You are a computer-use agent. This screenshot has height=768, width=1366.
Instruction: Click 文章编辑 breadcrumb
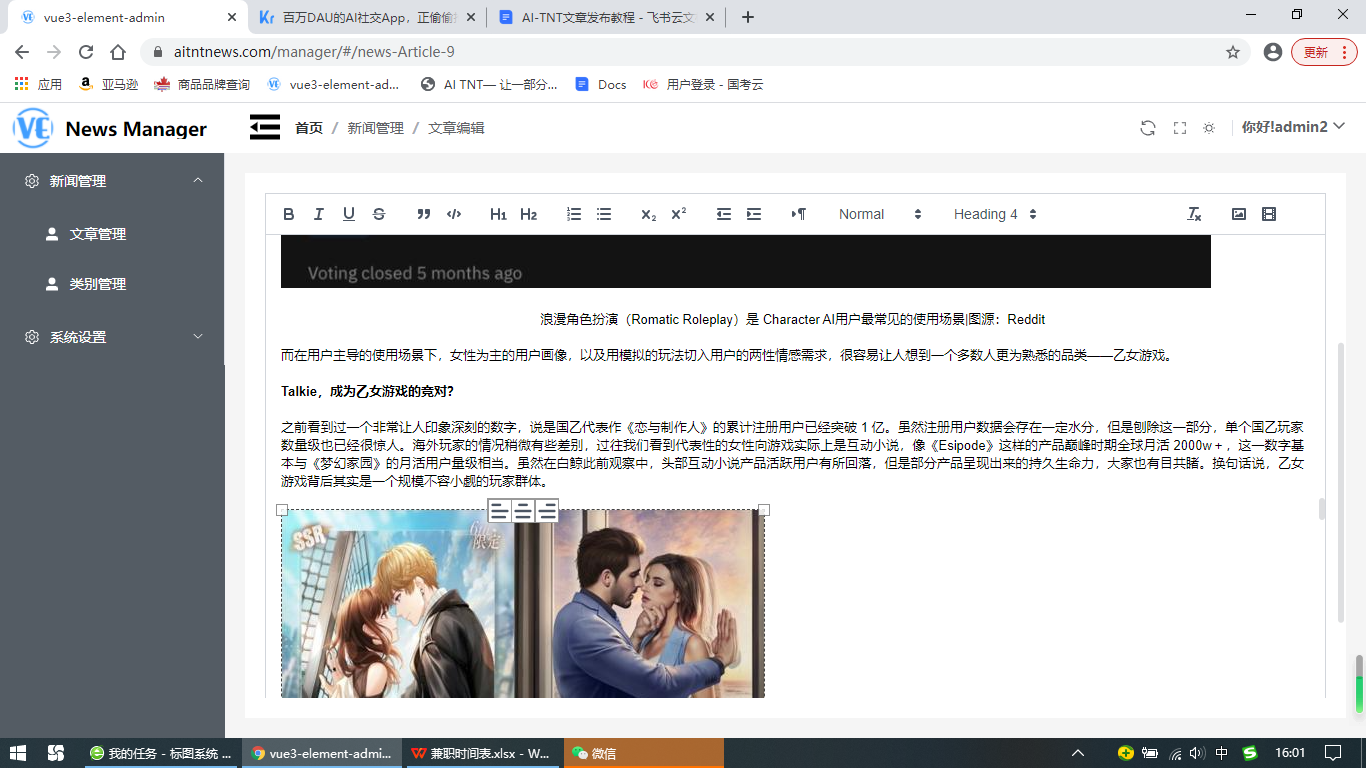tap(456, 128)
